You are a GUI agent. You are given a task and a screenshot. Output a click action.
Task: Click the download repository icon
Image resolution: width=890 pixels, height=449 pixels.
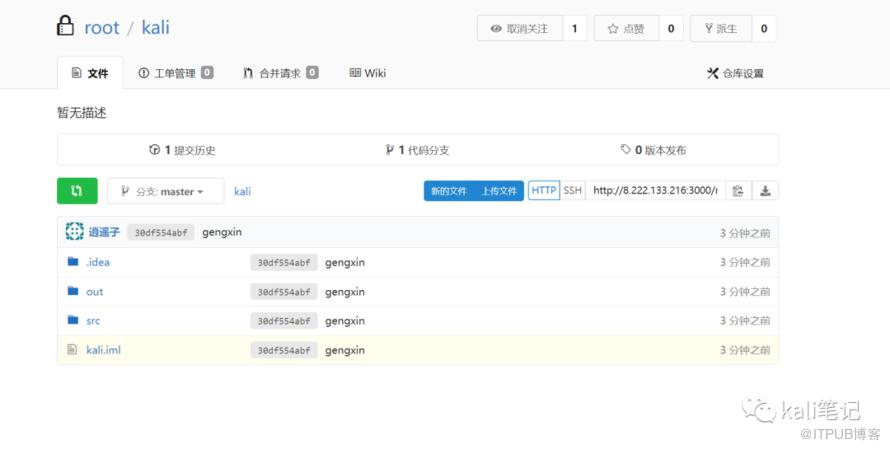coord(765,191)
